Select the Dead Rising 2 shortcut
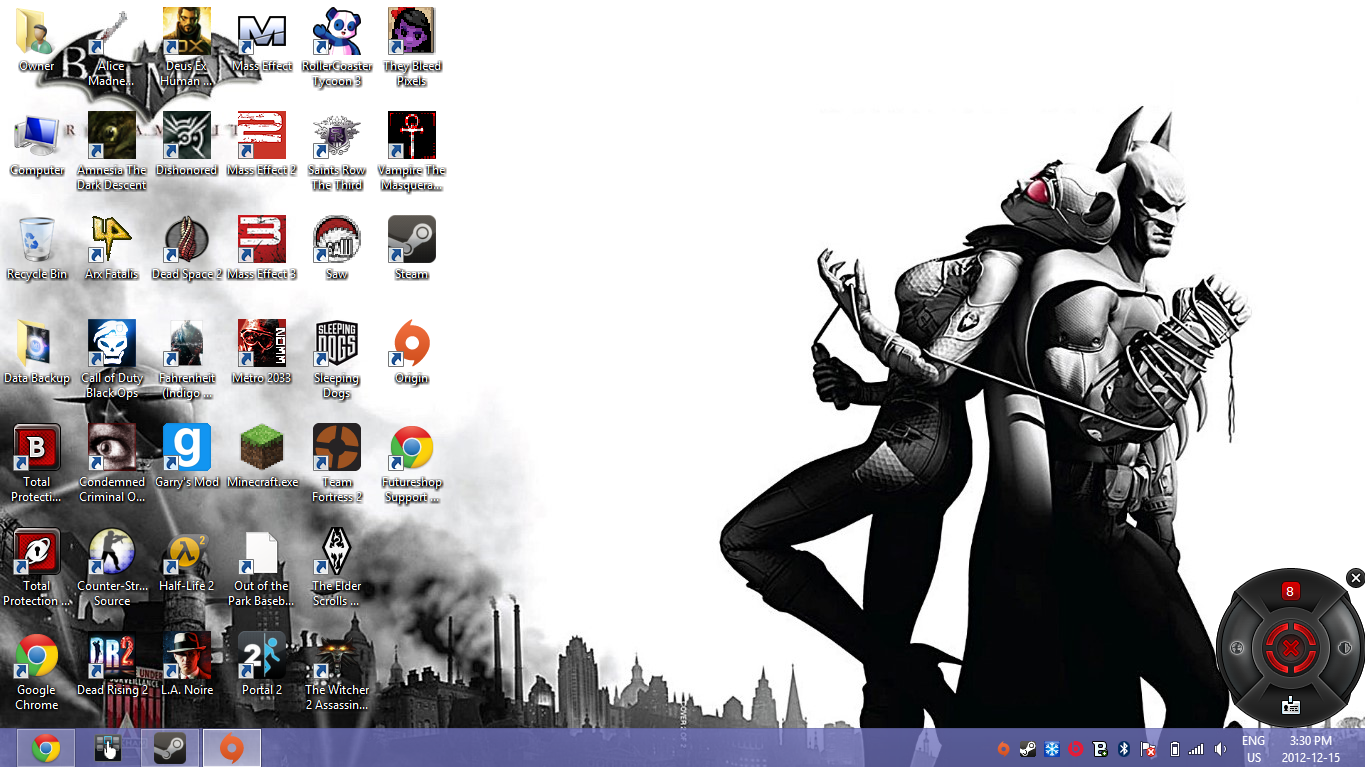 tap(112, 665)
